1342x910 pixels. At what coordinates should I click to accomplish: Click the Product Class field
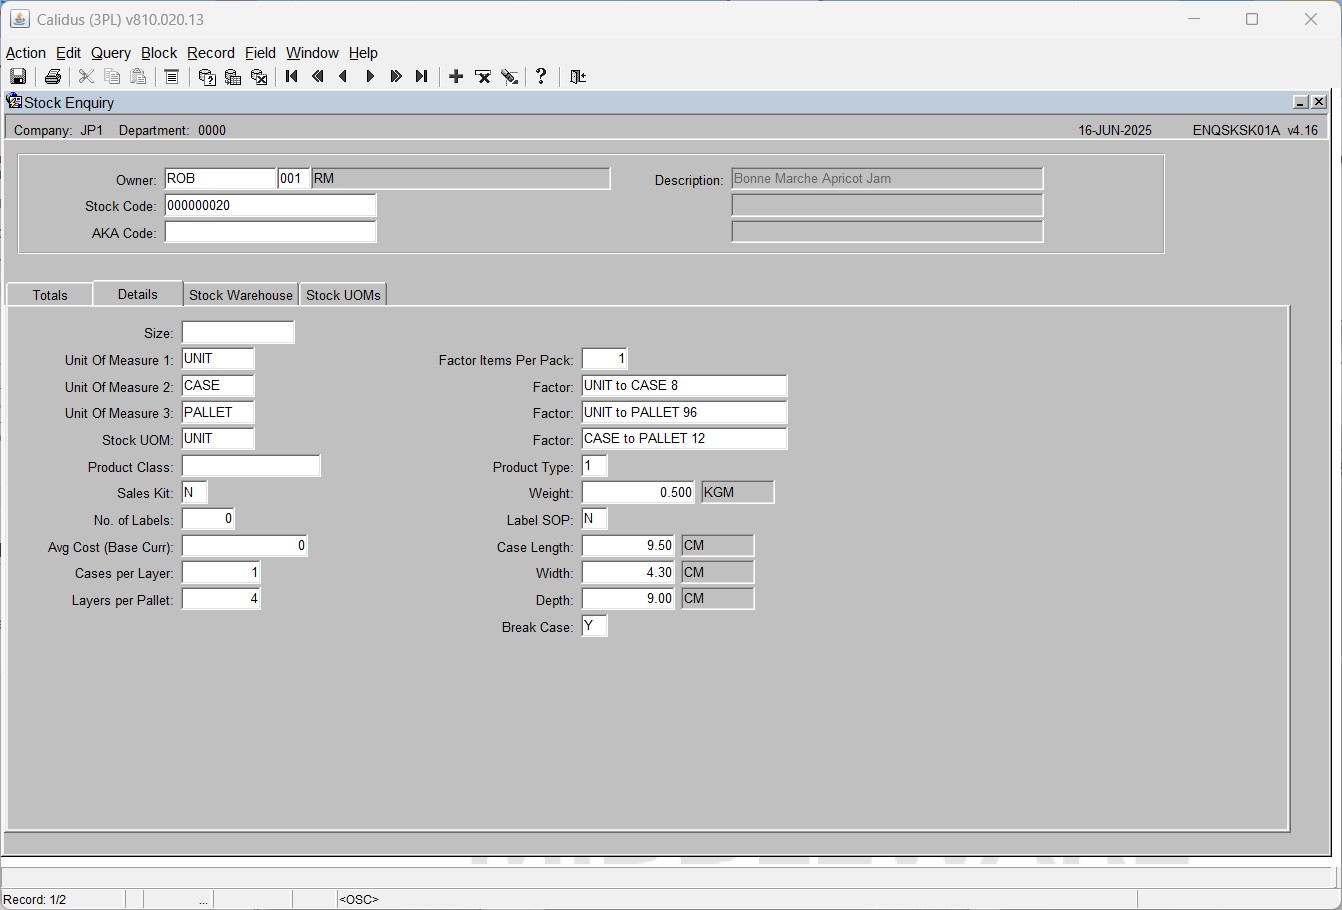251,466
